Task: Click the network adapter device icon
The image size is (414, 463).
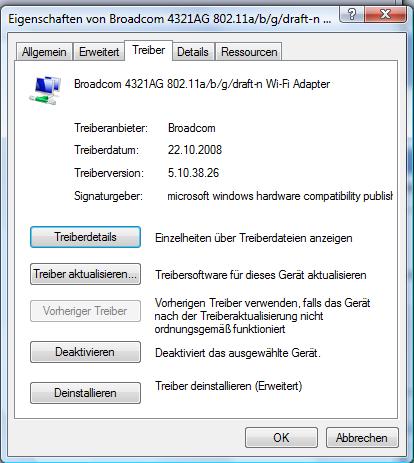Action: 46,90
